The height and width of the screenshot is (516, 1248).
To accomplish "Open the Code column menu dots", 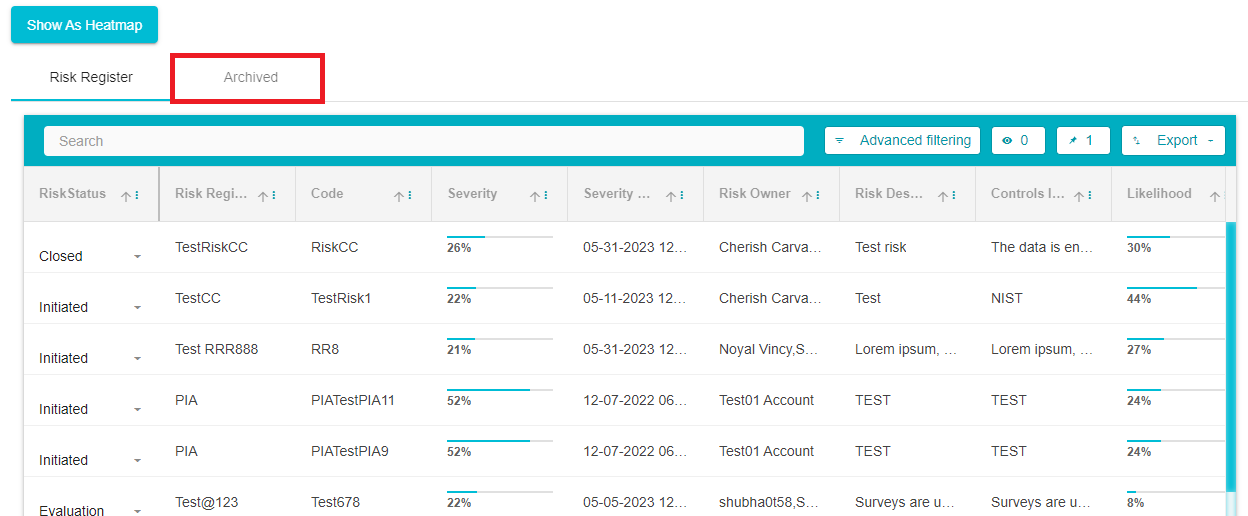I will [x=410, y=196].
